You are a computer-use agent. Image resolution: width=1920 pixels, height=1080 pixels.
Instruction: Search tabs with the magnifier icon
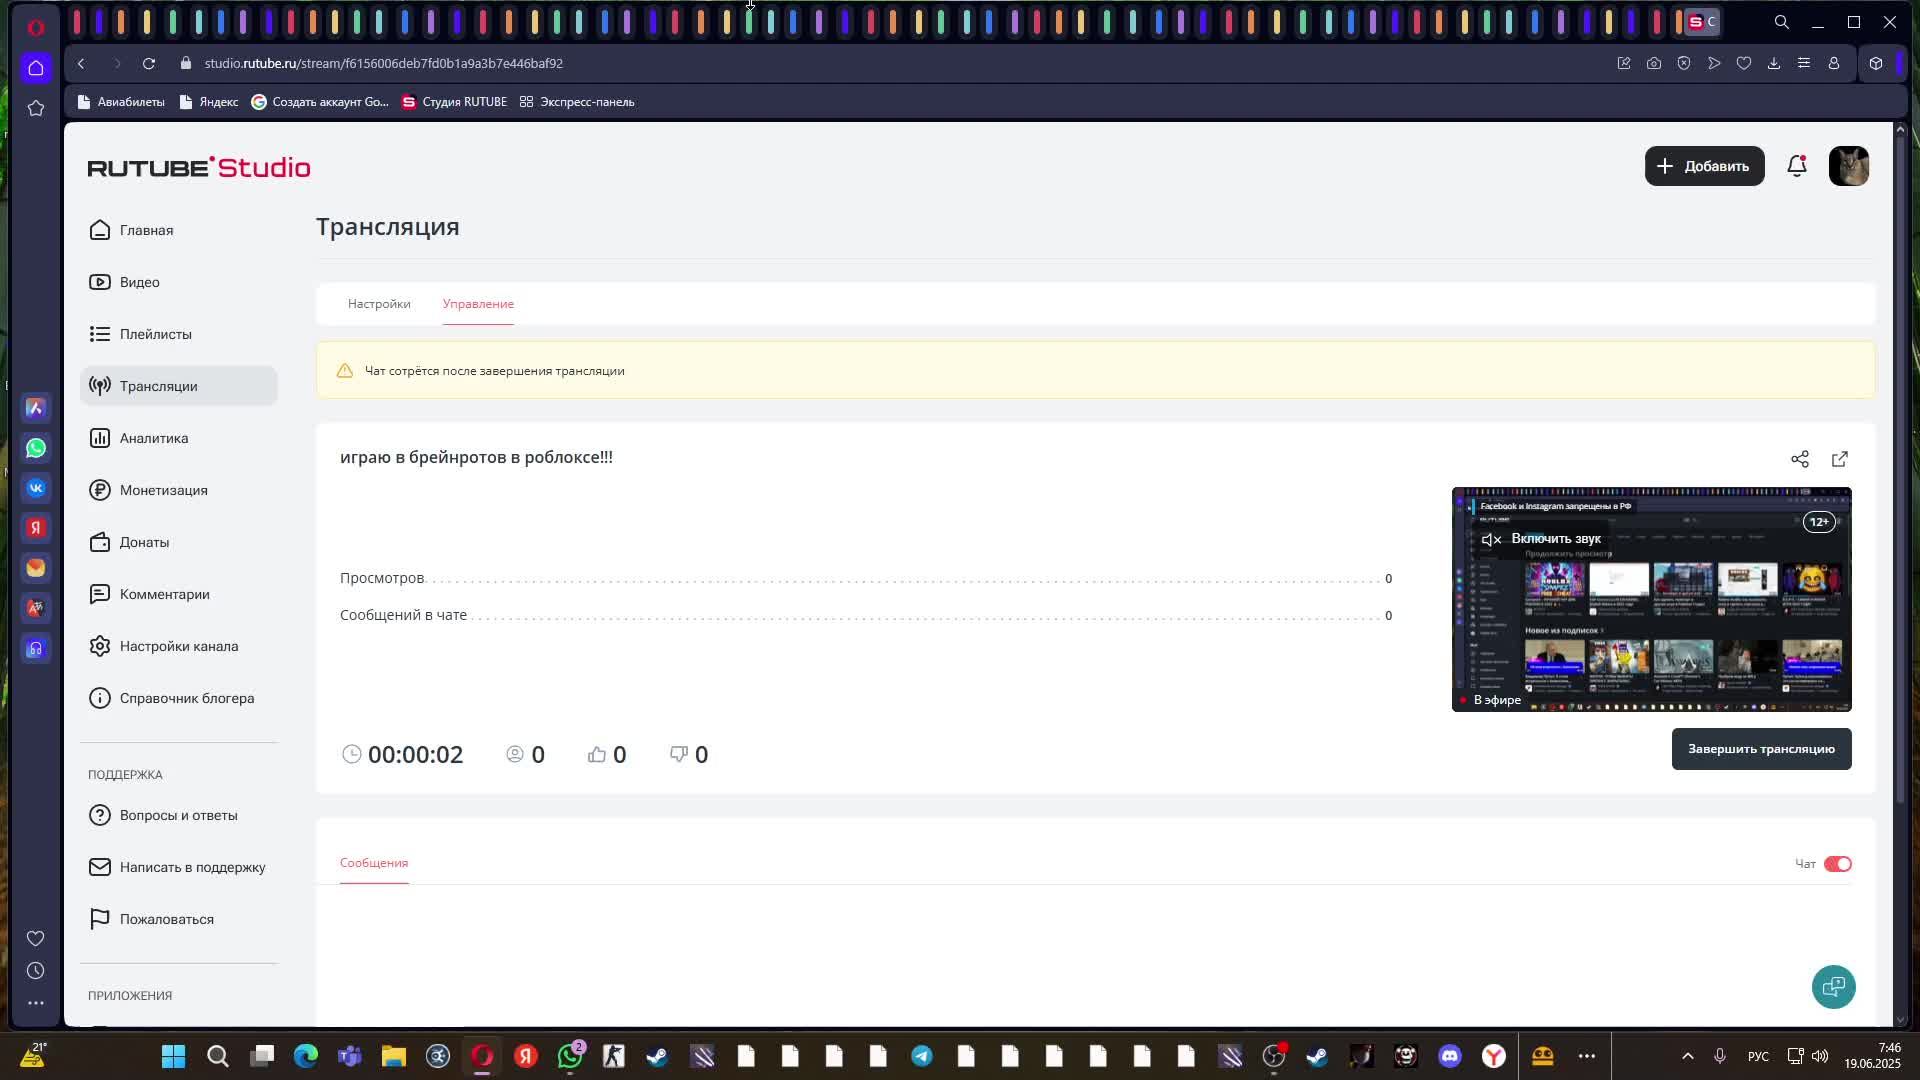pos(1782,22)
